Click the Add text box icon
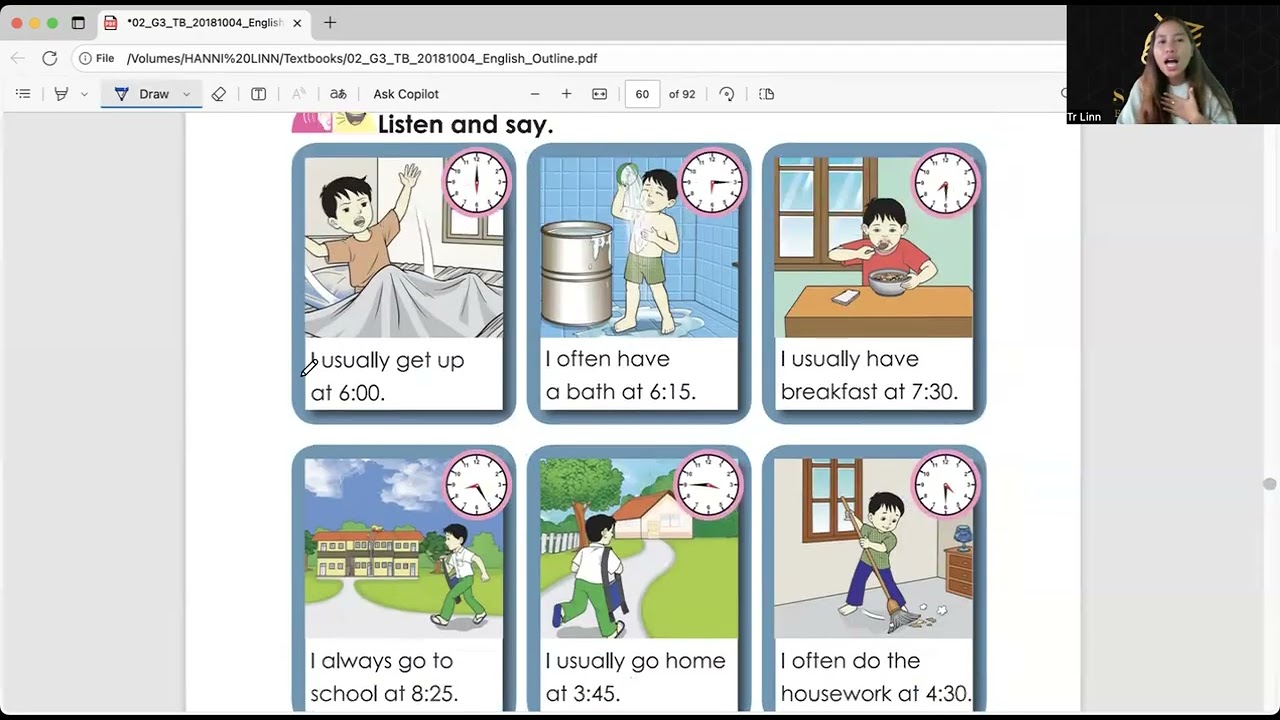Image resolution: width=1280 pixels, height=720 pixels. pos(258,94)
